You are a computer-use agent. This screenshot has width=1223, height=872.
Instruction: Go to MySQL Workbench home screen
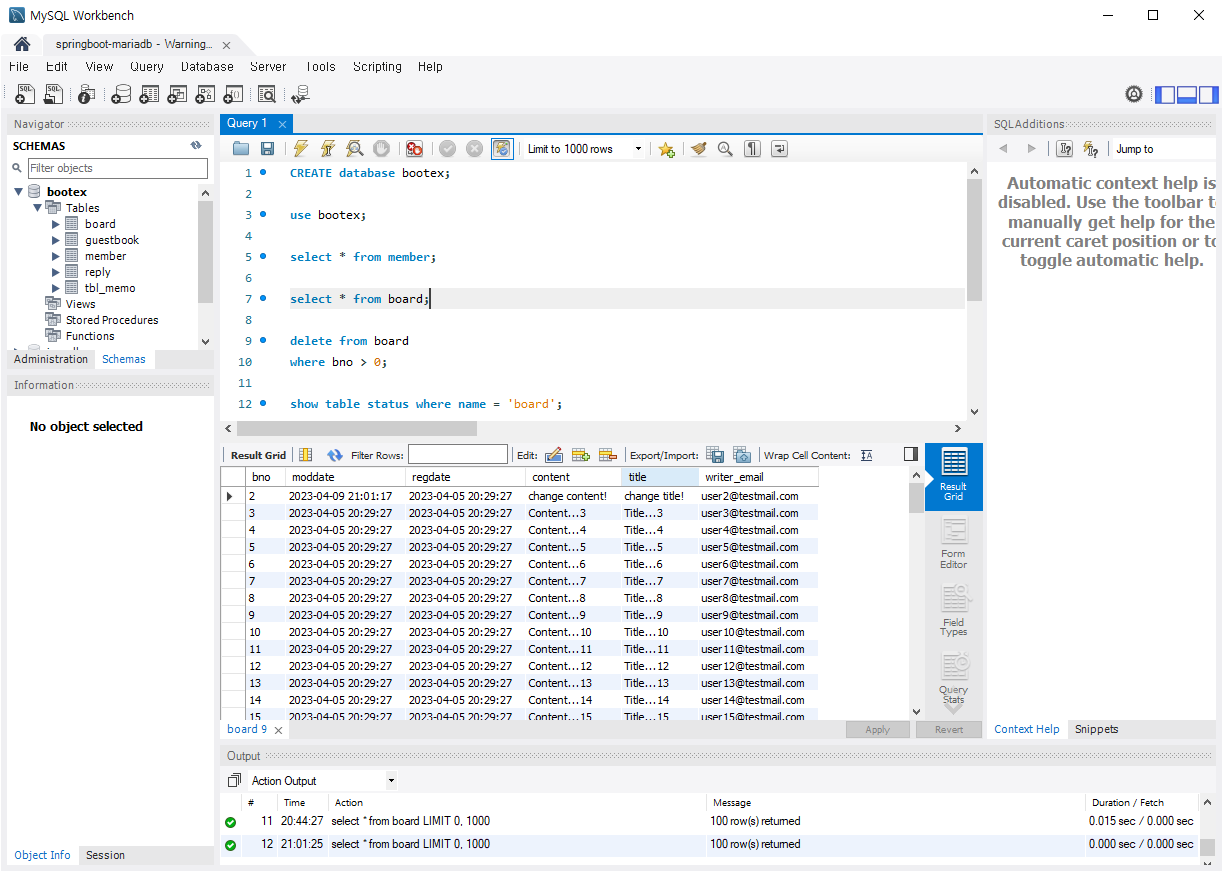22,44
